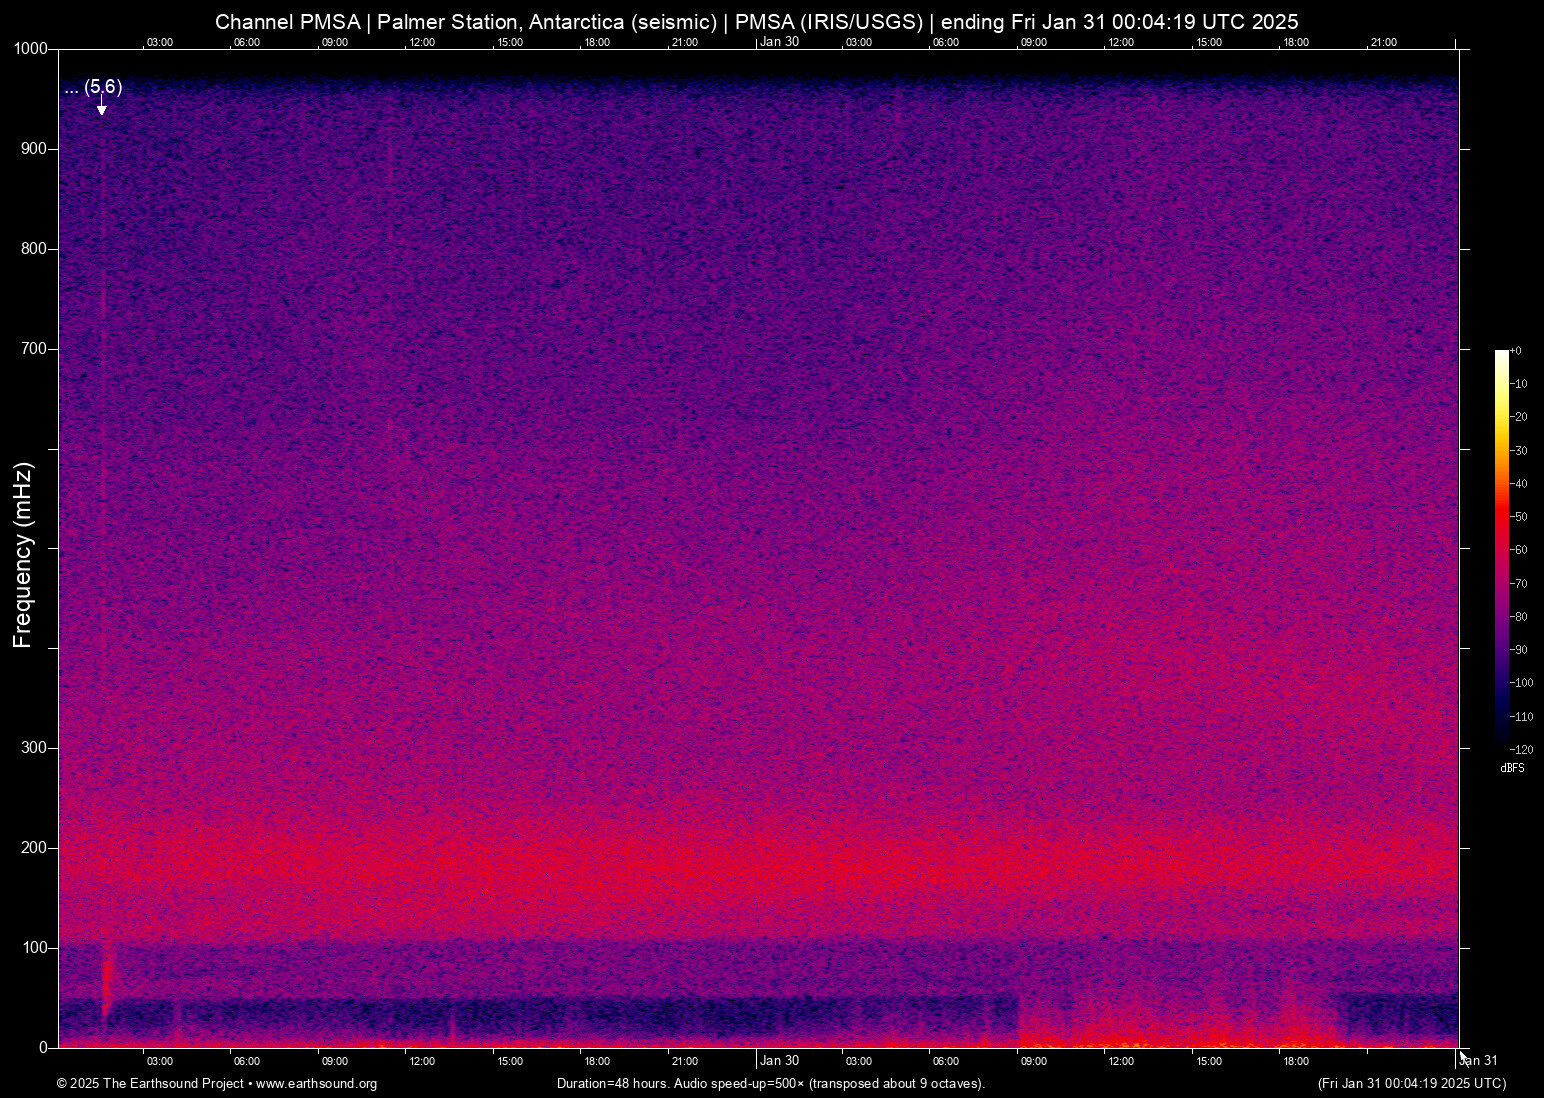Click the Jan 31 label on bottom axis

1479,1060
